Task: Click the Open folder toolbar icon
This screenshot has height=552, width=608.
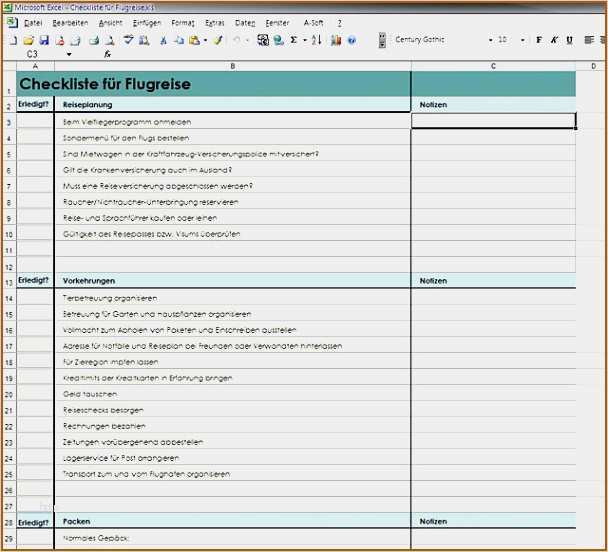Action: point(28,40)
